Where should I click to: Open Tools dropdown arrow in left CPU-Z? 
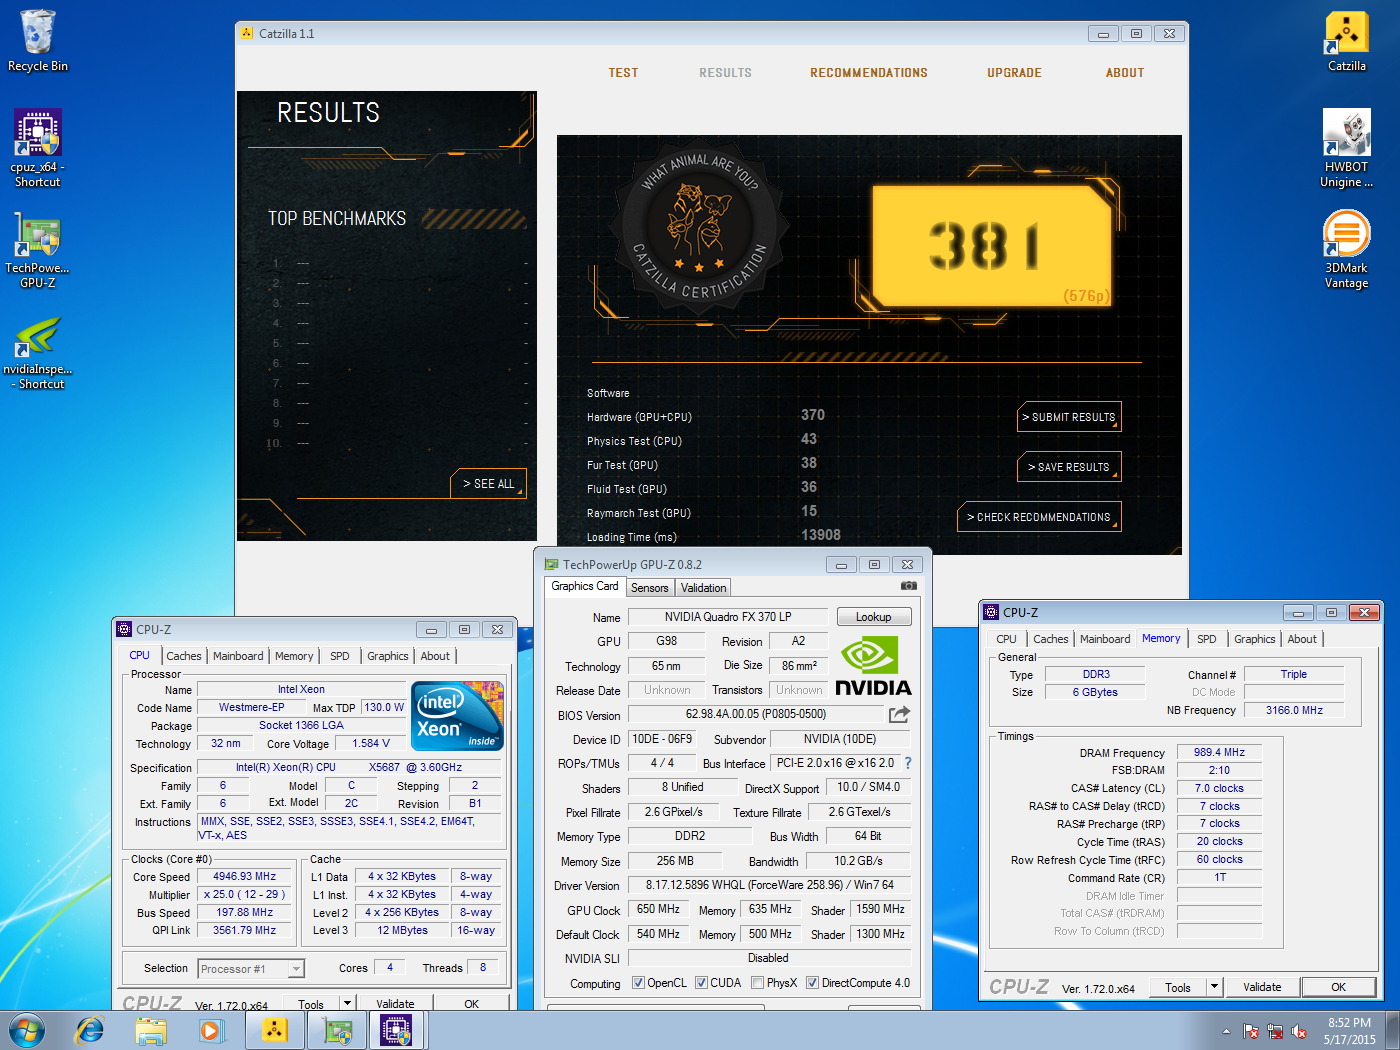click(347, 1002)
